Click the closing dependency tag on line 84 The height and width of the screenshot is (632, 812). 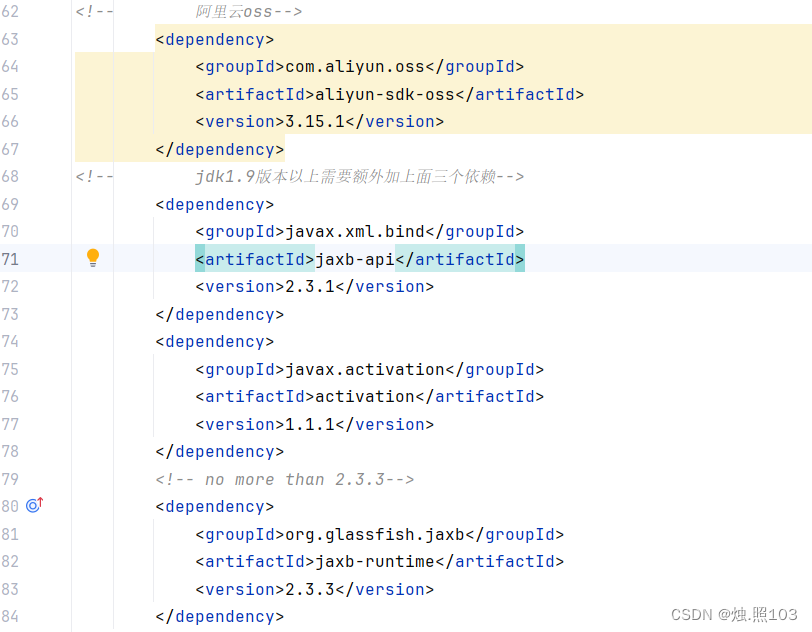220,616
